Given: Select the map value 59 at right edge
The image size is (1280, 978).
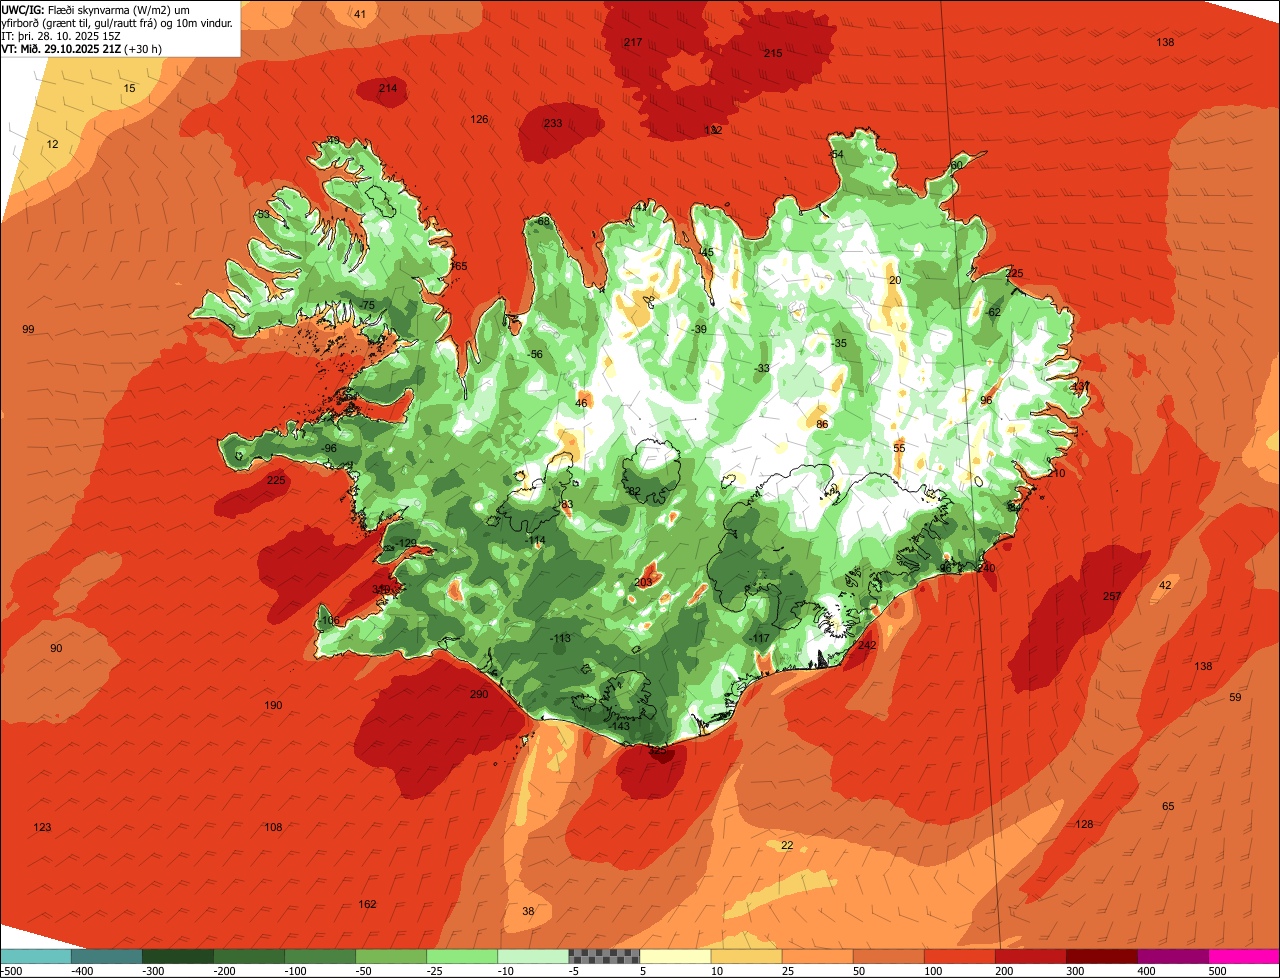Looking at the screenshot, I should [x=1235, y=697].
